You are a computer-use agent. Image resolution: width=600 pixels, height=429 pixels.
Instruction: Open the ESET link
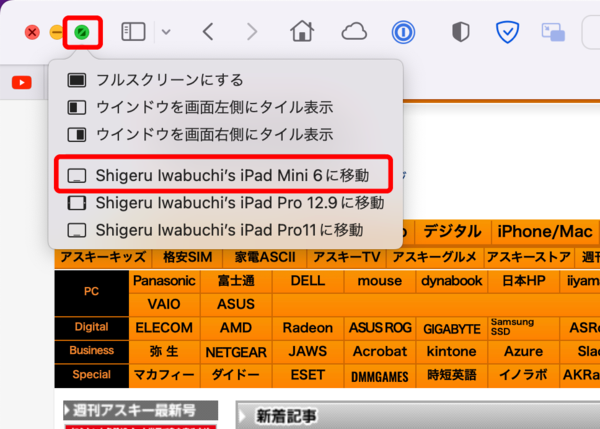coord(308,376)
